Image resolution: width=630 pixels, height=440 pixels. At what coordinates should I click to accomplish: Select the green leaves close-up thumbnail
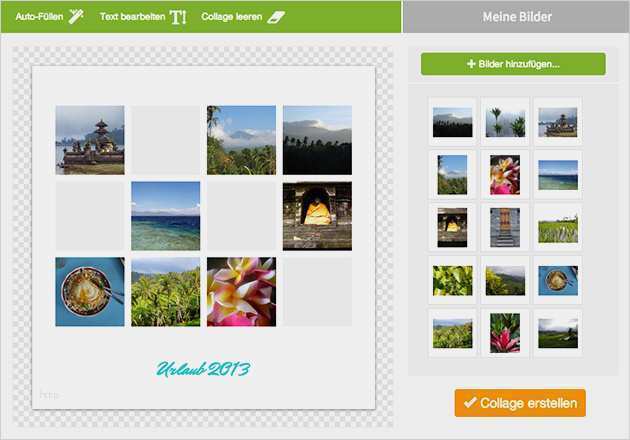452,280
